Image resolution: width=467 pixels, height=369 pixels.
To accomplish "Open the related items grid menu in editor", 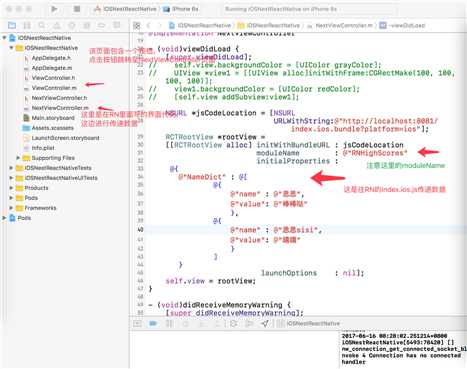I will click(137, 26).
